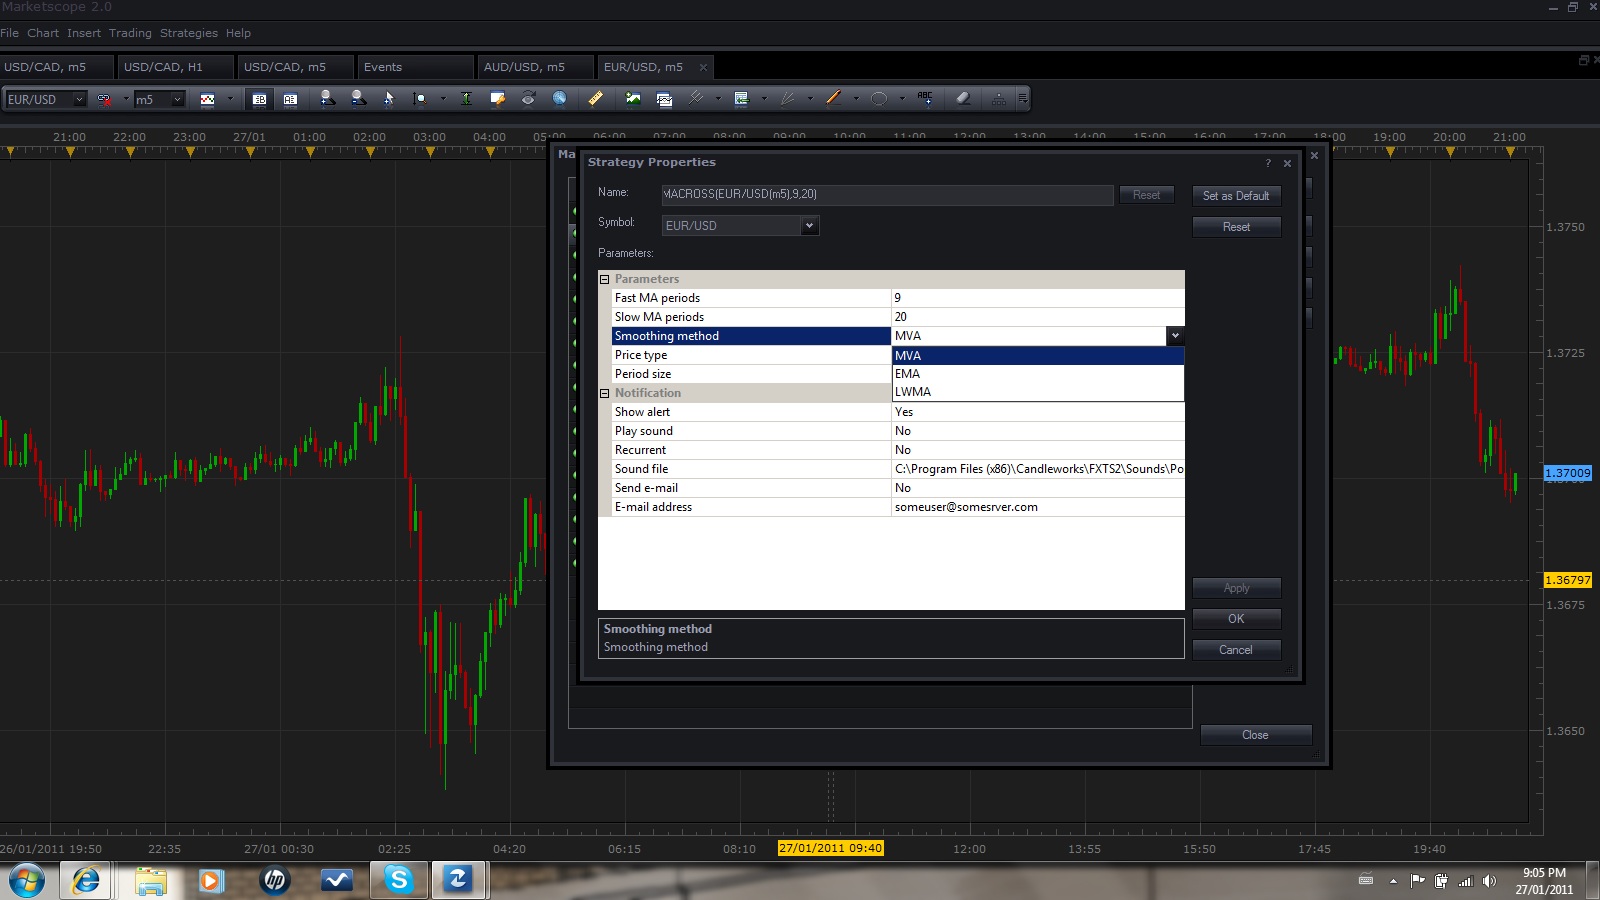Select the cursor pointer tool
Viewport: 1600px width, 900px height.
click(389, 99)
